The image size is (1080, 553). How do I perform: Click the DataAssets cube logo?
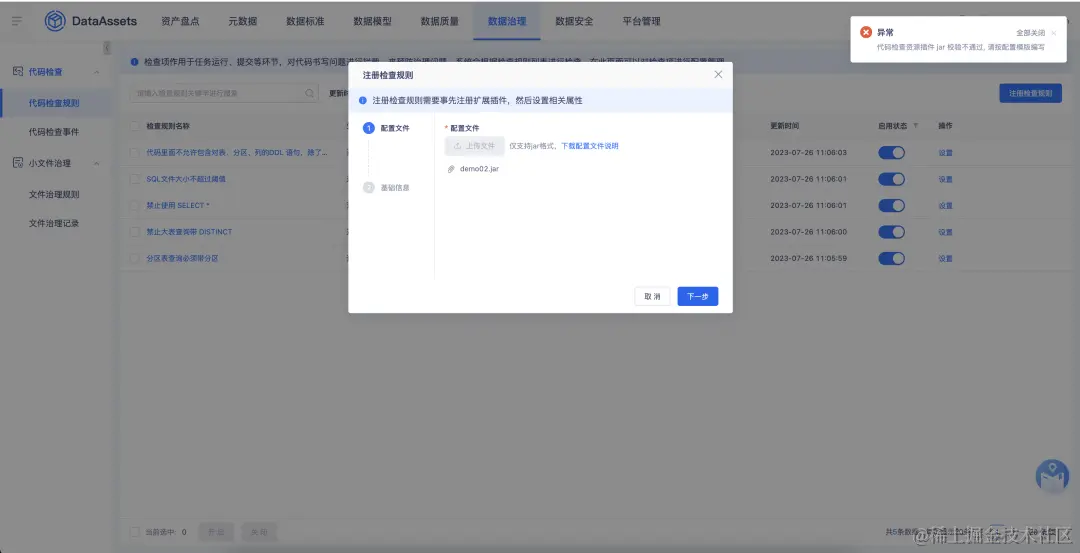click(55, 21)
